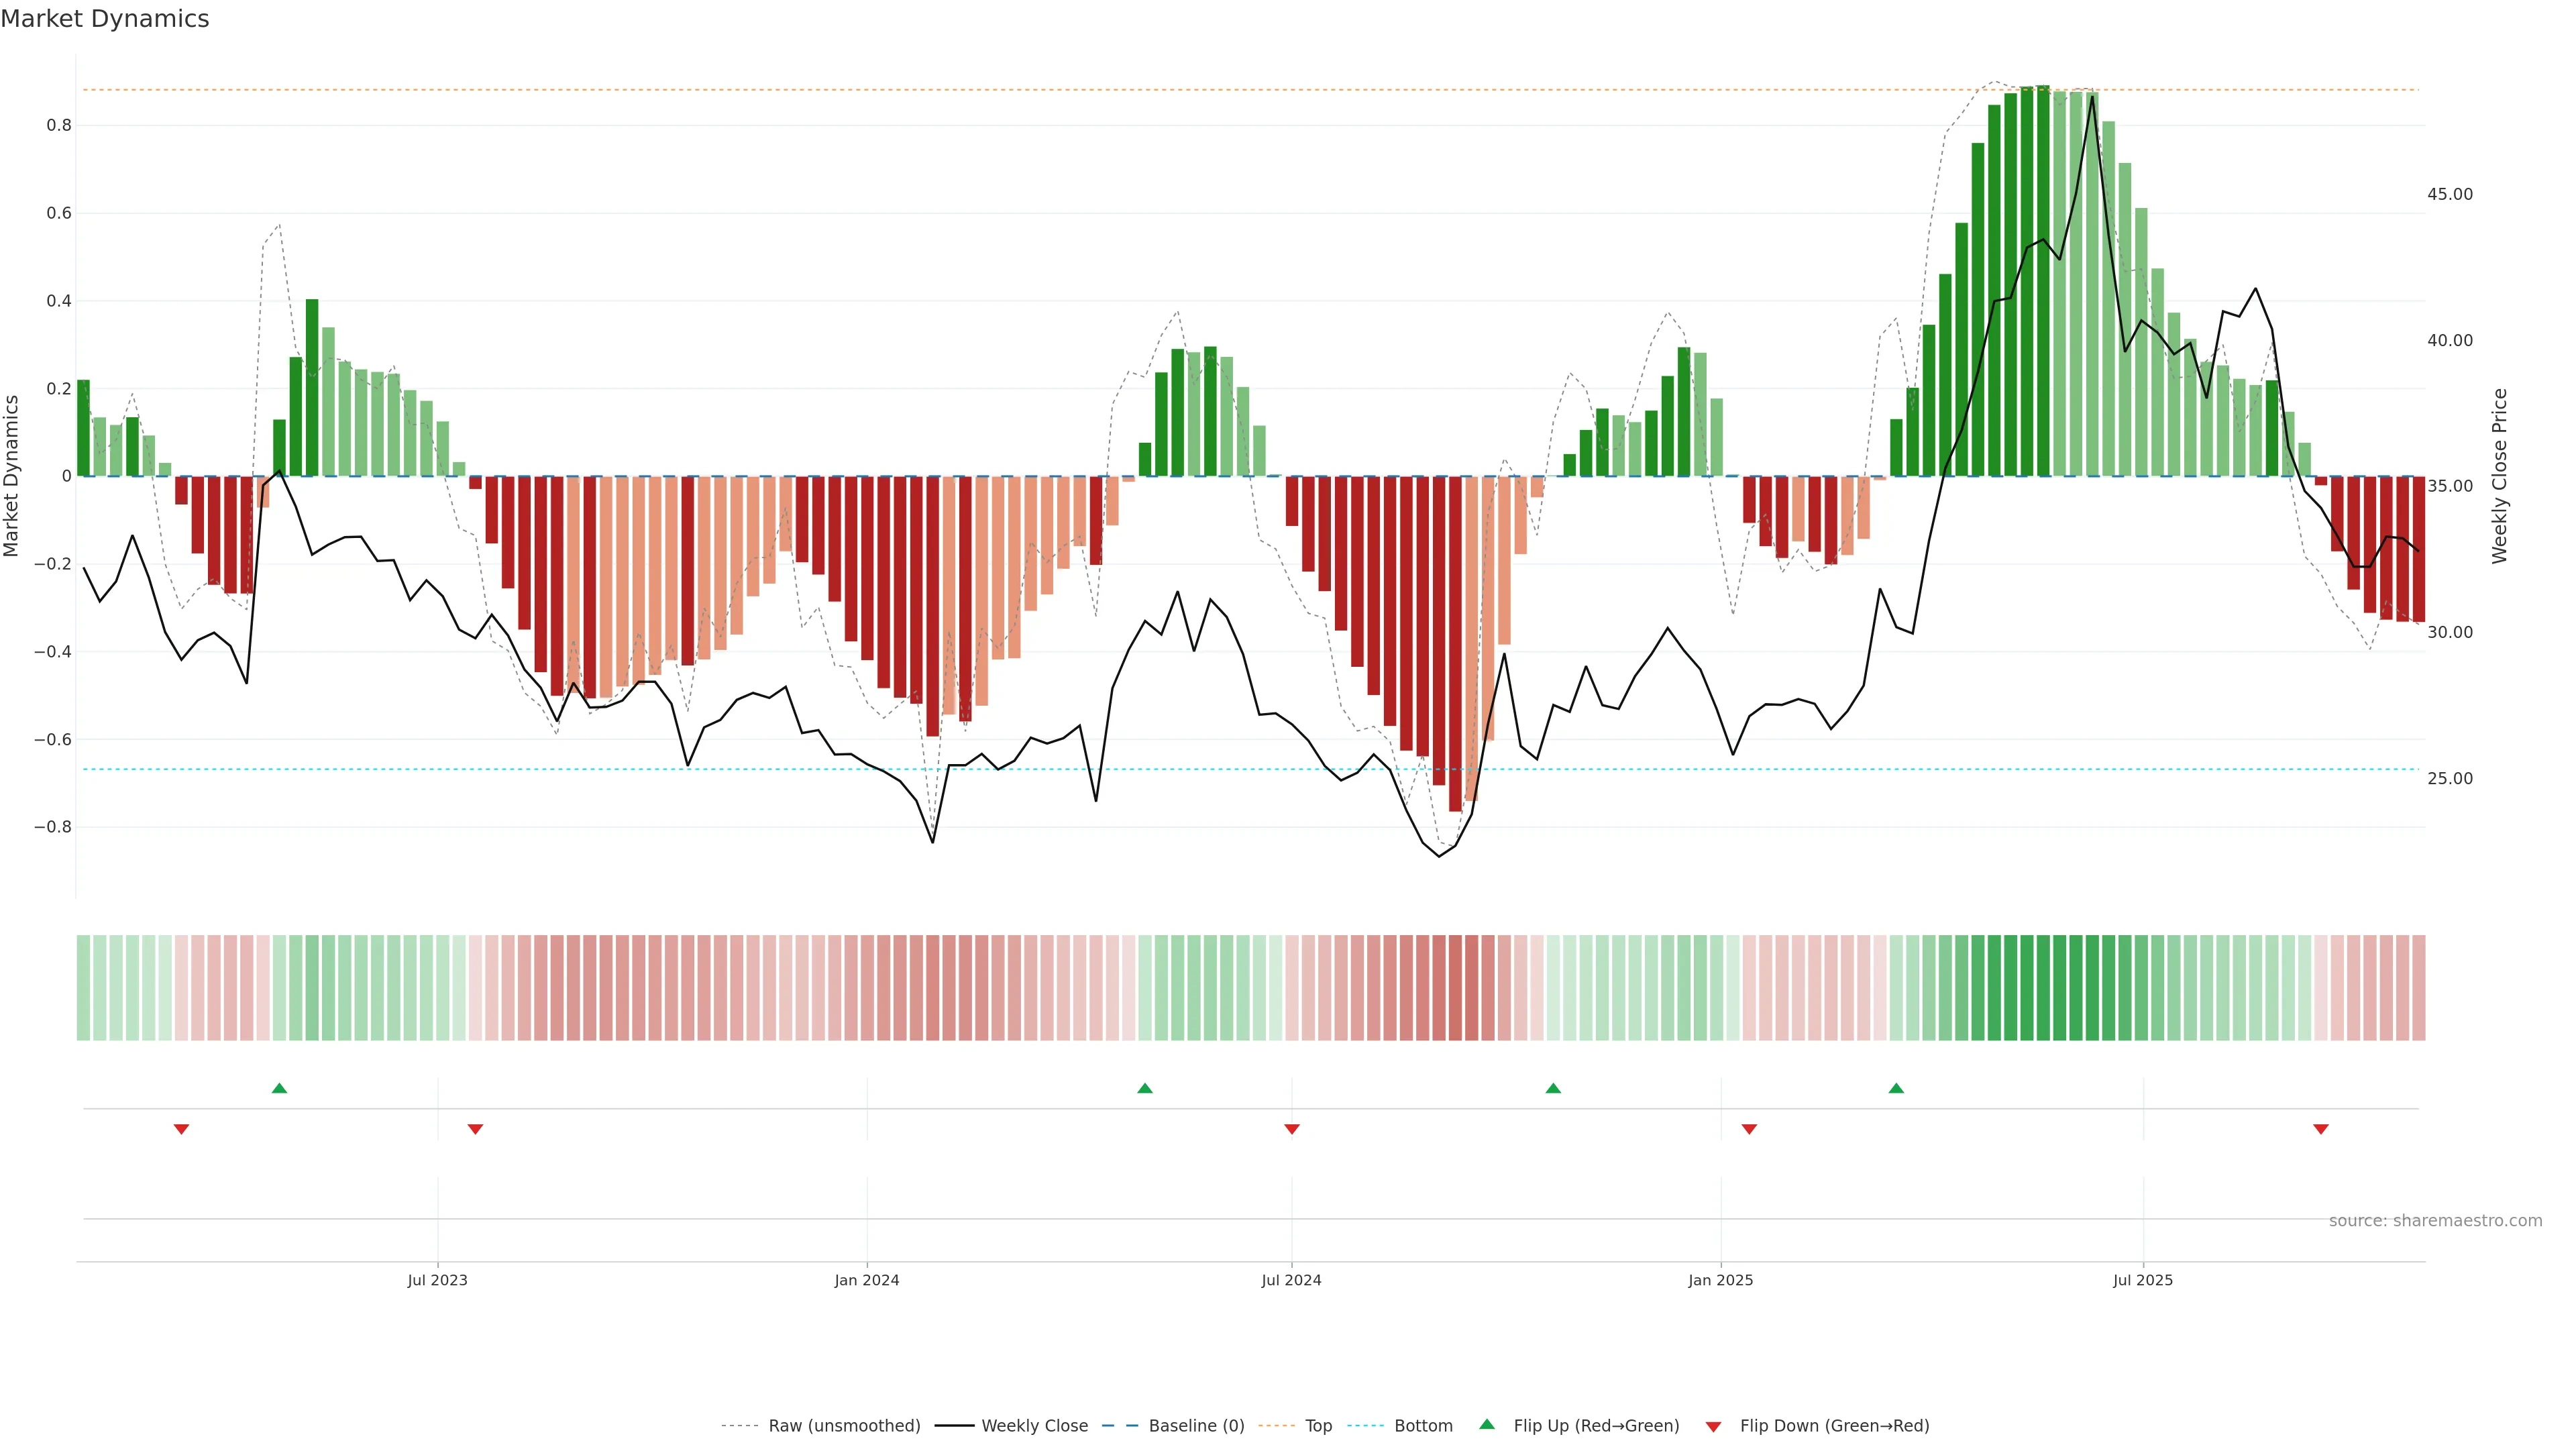Click the last green flip-up triangle marker
This screenshot has width=2576, height=1449.
point(1896,1088)
